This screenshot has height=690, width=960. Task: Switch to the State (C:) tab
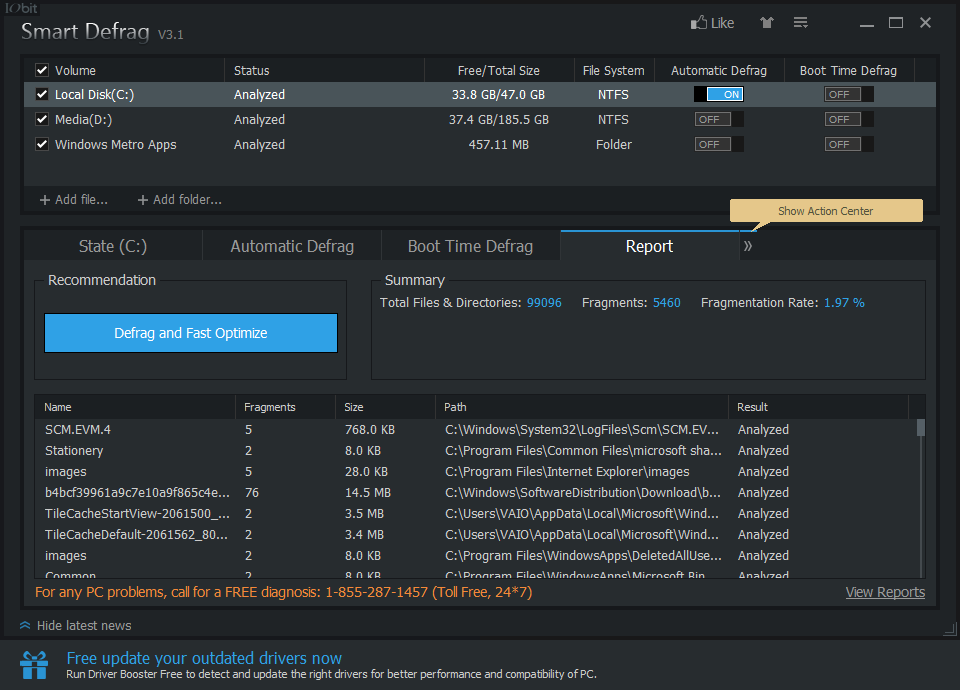(113, 246)
